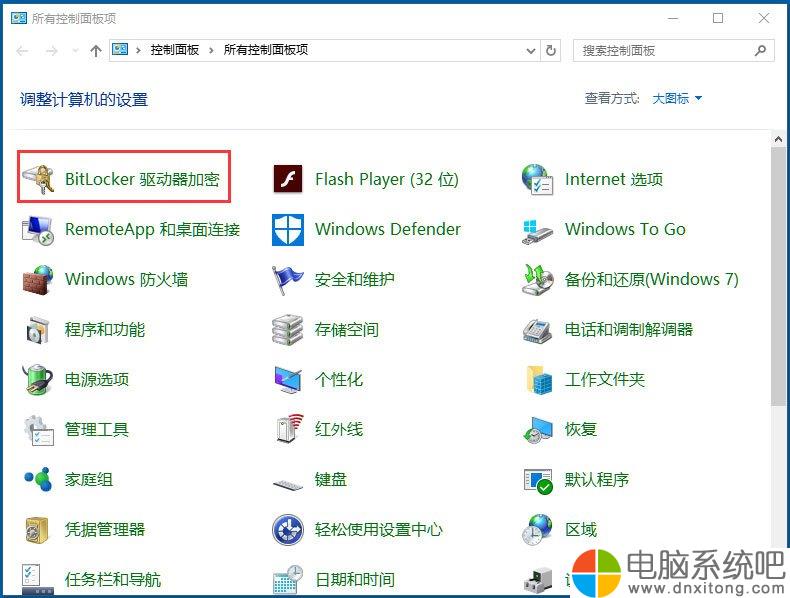Image resolution: width=790 pixels, height=598 pixels.
Task: Go to 控制面板 breadcrumb
Action: coord(175,50)
